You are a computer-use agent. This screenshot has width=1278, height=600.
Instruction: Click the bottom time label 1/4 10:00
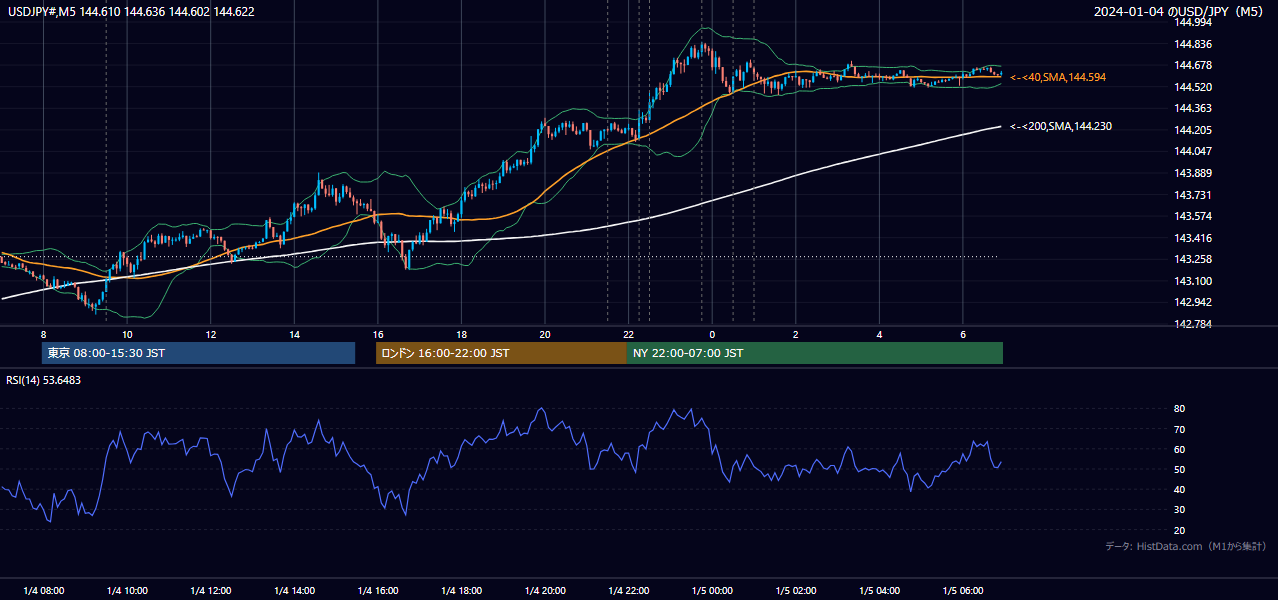pos(127,590)
